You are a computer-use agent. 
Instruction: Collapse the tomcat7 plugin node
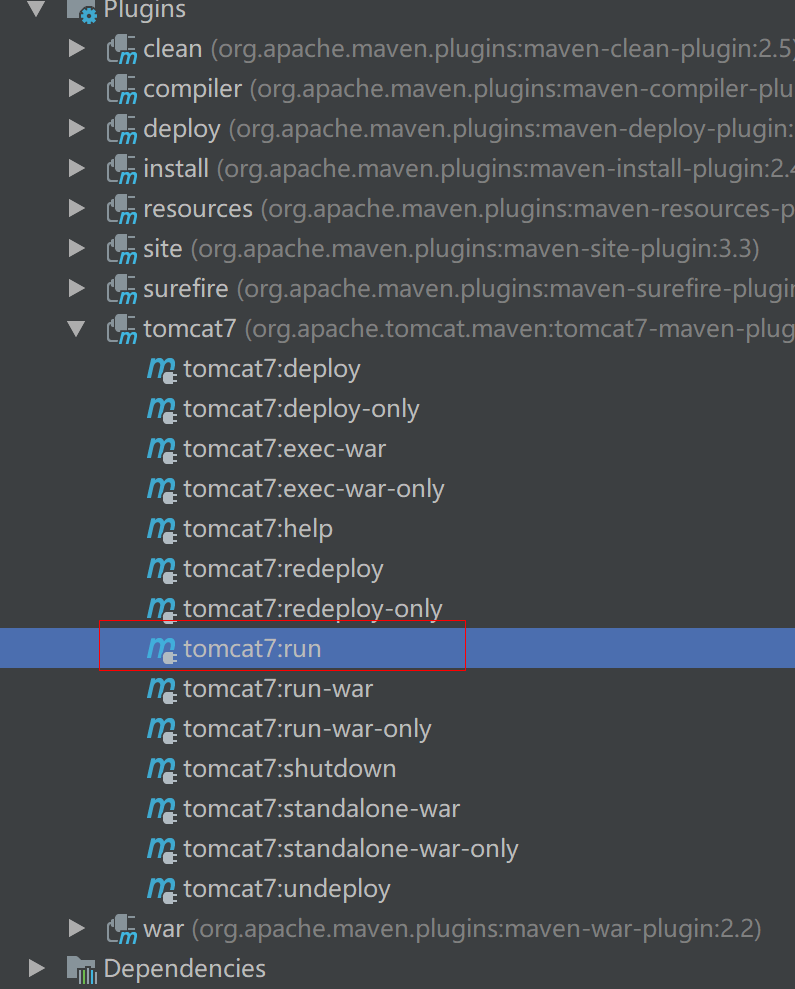[77, 329]
